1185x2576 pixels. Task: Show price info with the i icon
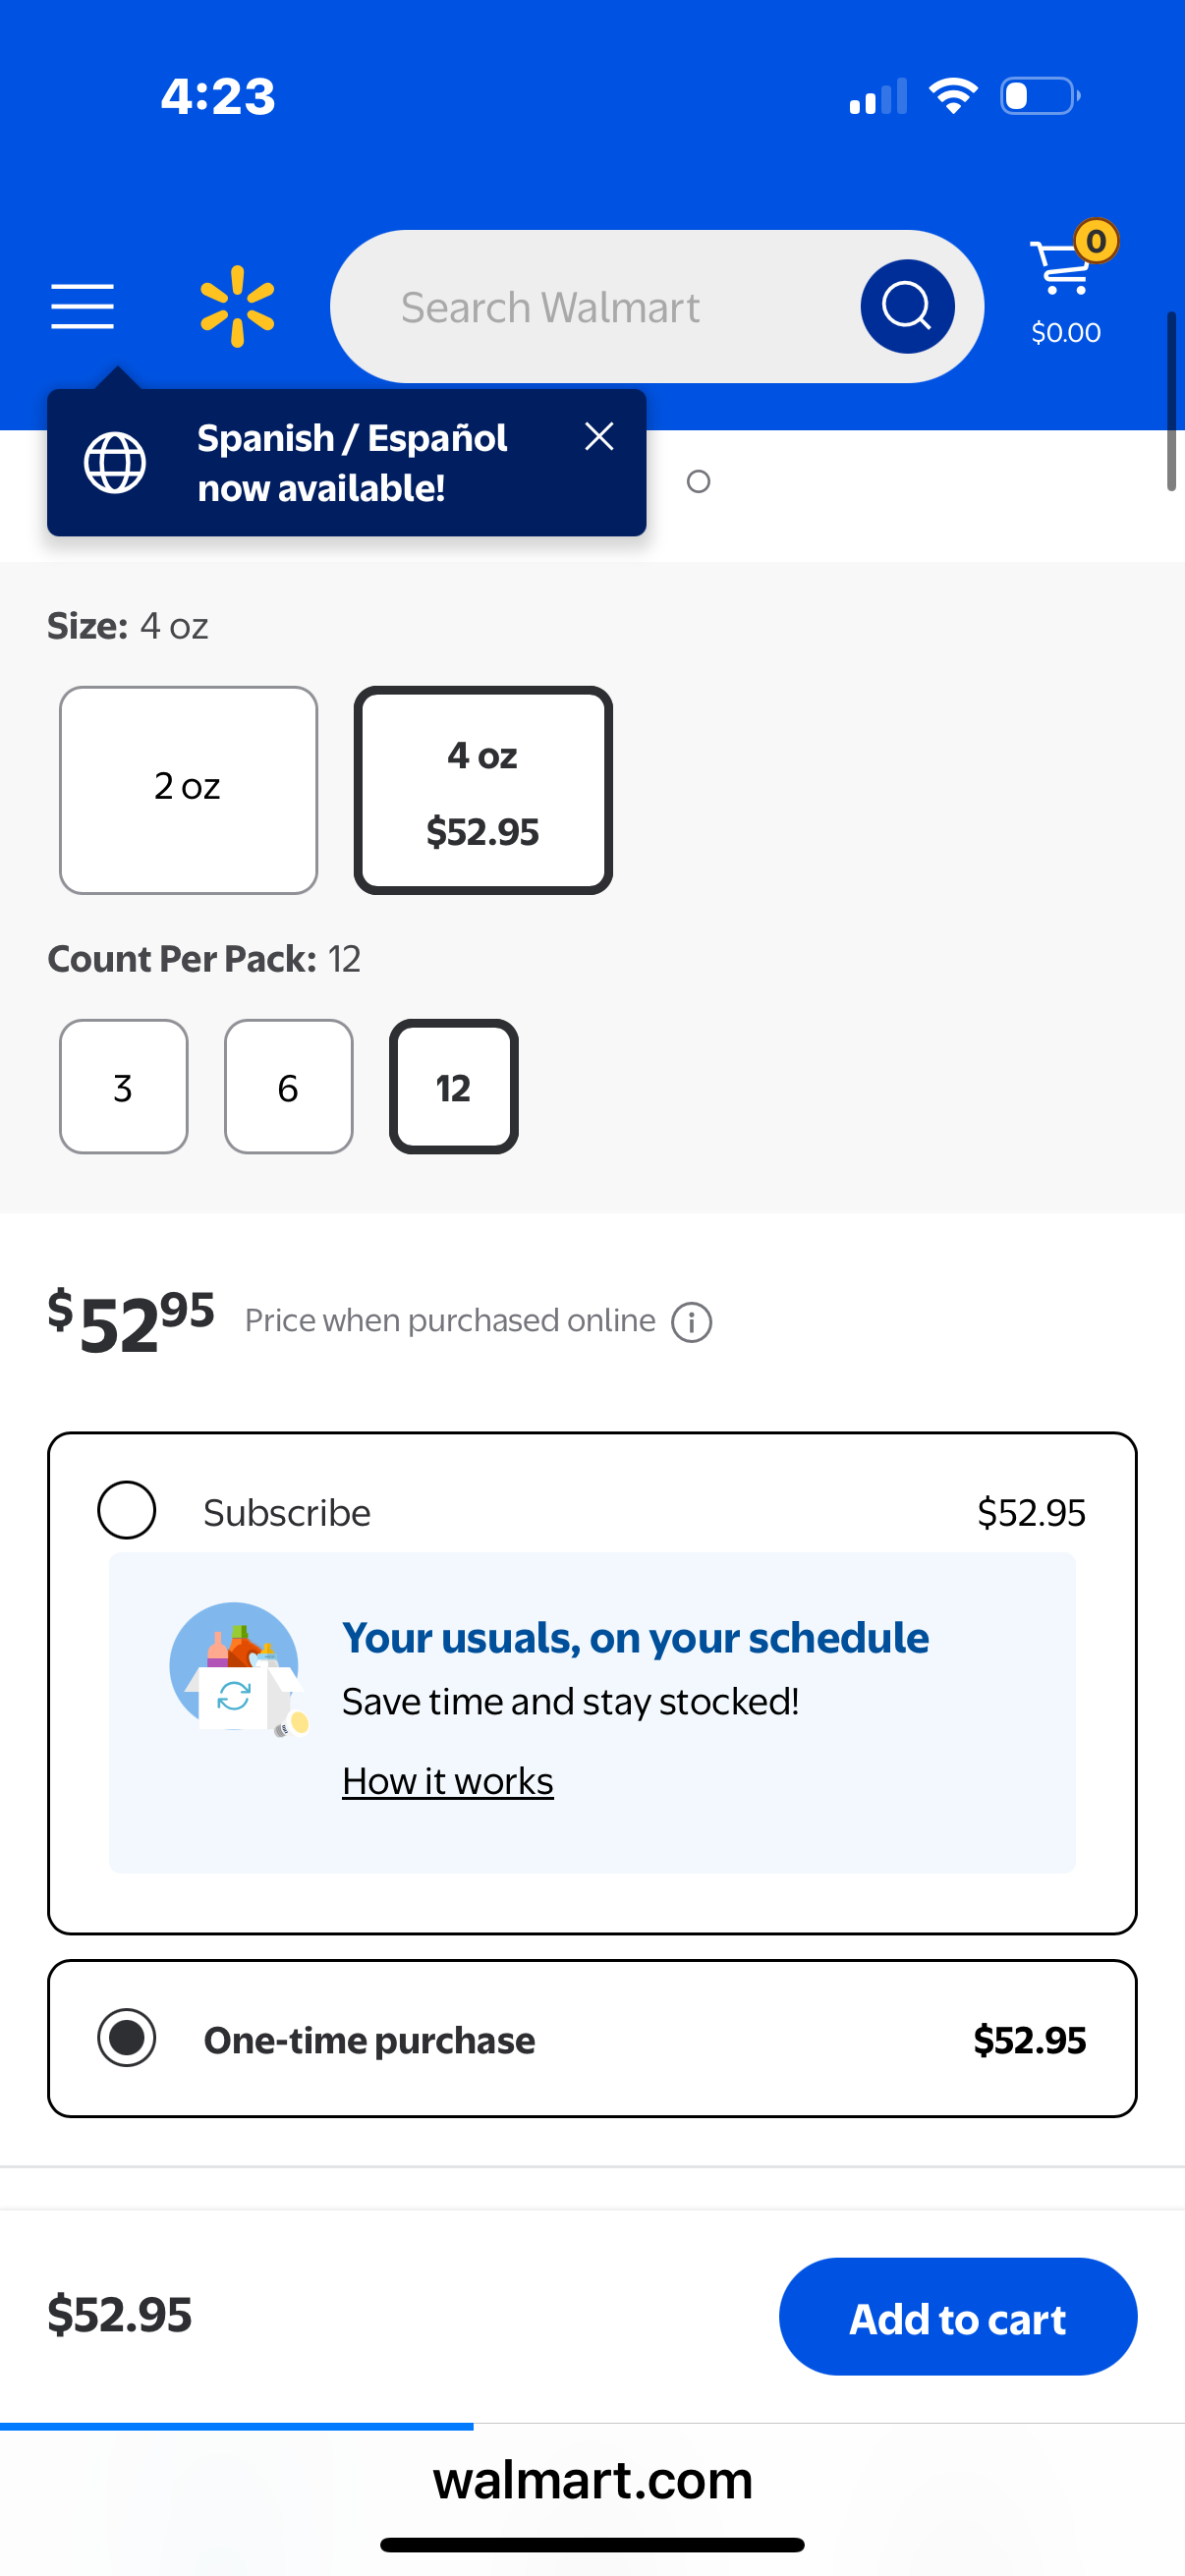[x=691, y=1322]
